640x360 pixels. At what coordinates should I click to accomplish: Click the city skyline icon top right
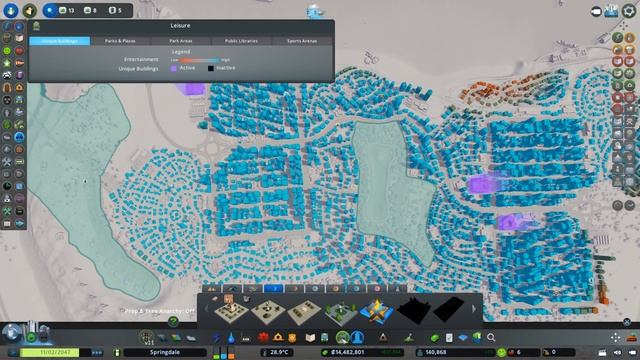click(x=611, y=11)
